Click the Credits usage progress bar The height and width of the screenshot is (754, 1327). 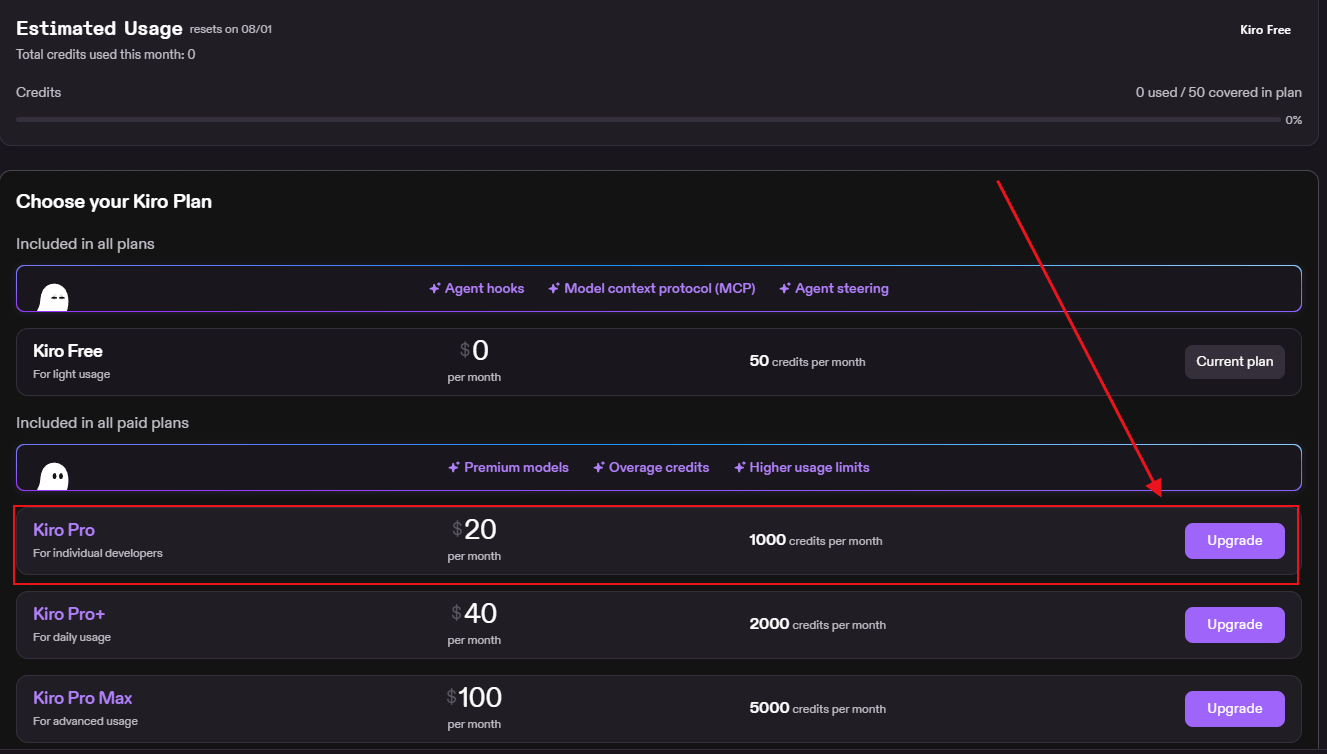tap(648, 120)
